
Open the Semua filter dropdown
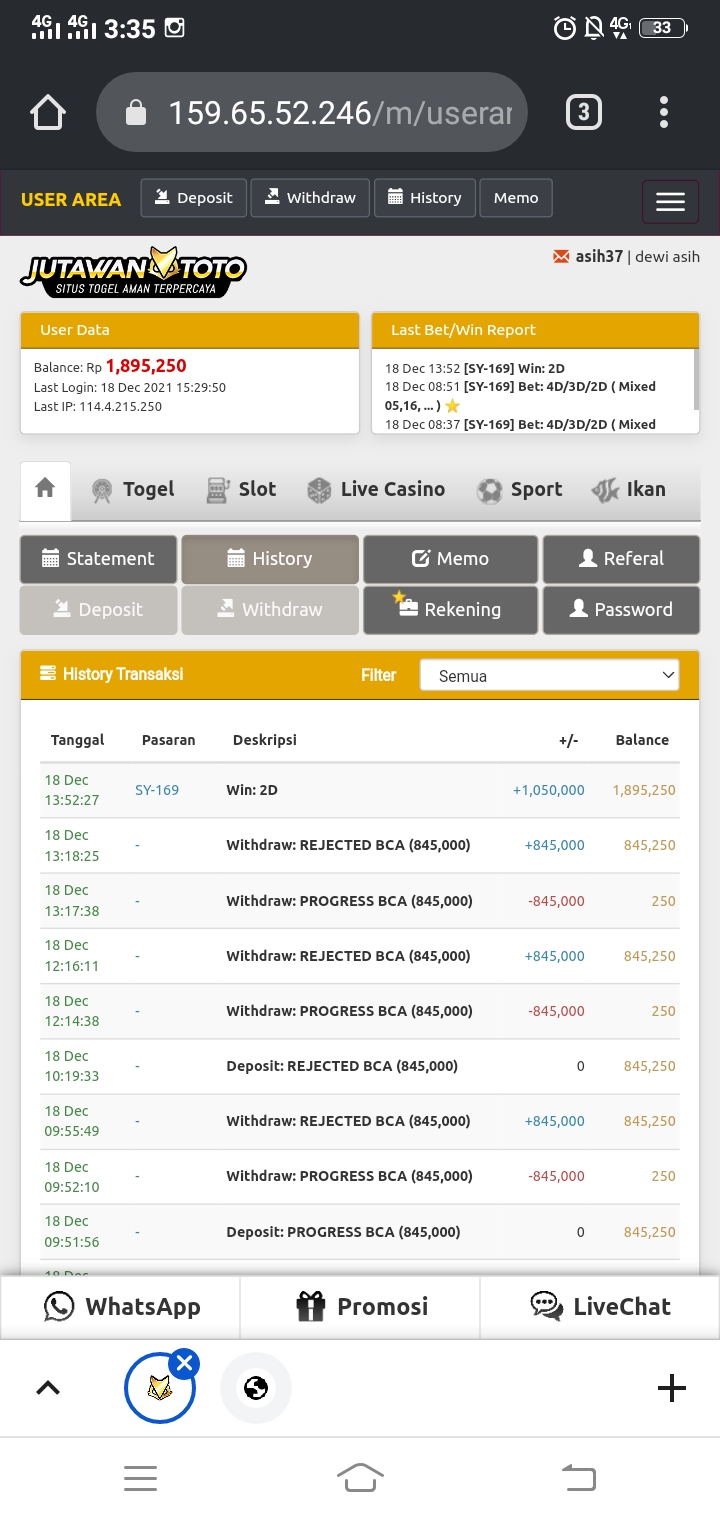pos(549,676)
